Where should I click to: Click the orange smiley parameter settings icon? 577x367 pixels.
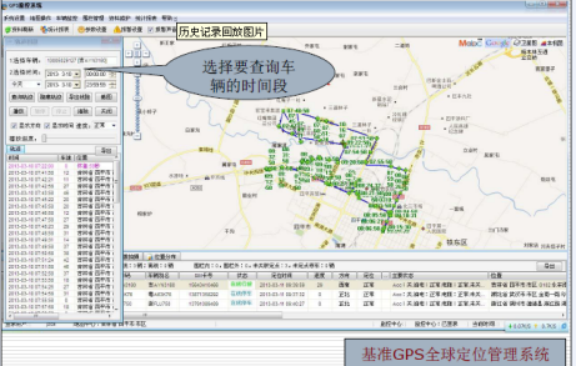point(81,29)
